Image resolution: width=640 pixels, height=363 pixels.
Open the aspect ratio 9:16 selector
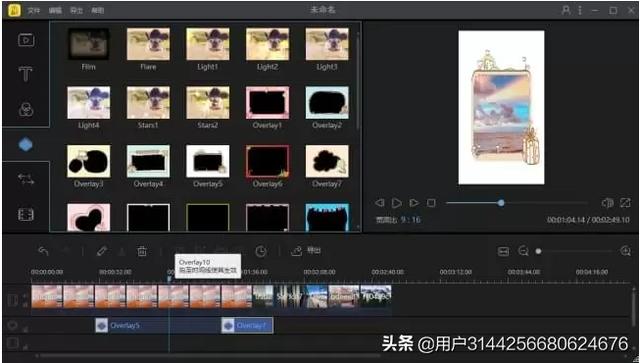[x=398, y=220]
